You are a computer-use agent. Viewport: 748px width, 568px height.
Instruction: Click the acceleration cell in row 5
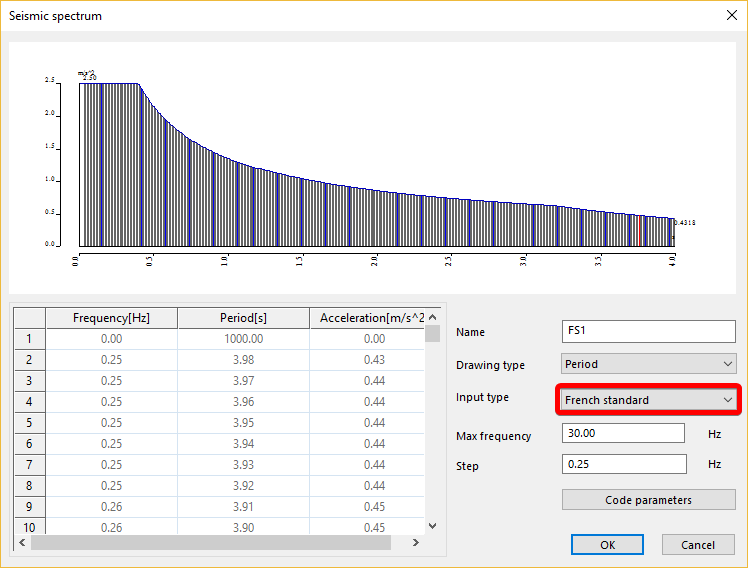(367, 423)
